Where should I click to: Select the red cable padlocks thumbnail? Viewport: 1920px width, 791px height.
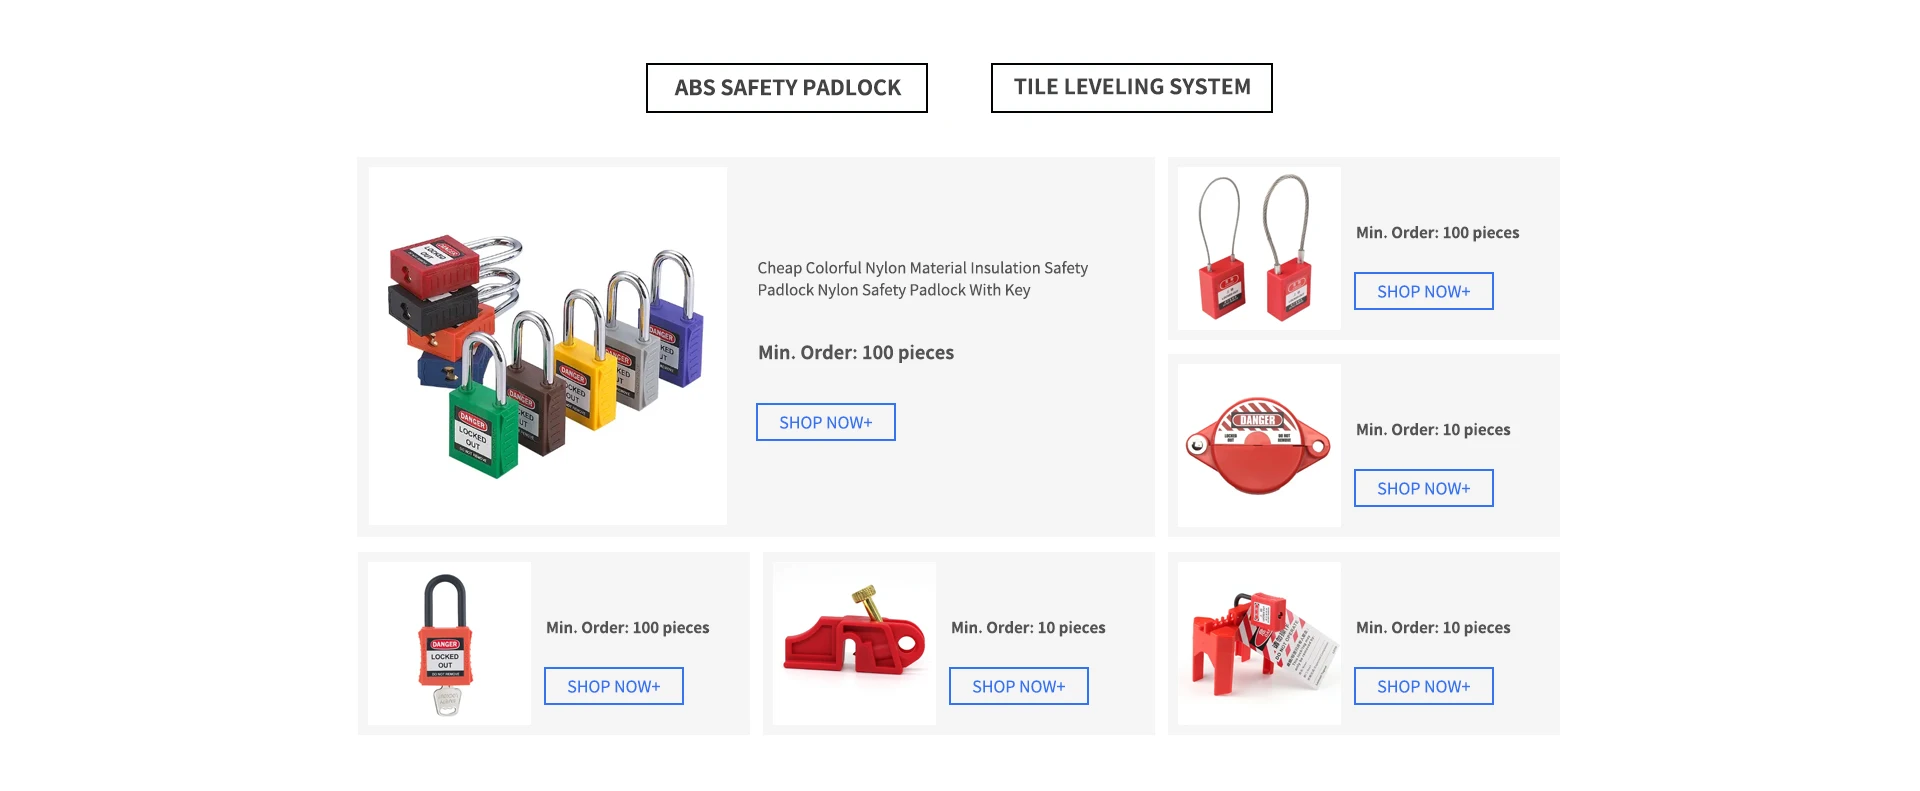coord(1259,248)
